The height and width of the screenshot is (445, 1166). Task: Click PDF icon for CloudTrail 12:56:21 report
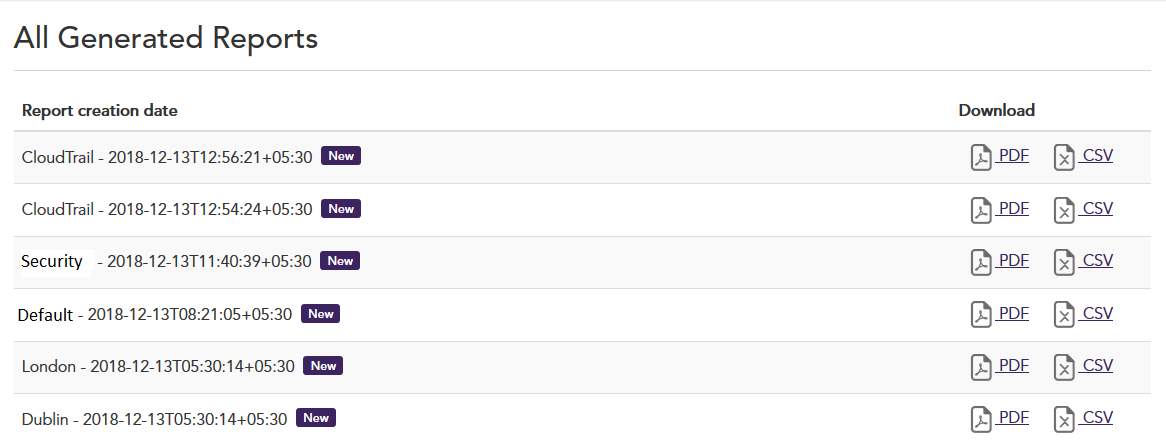tap(981, 158)
